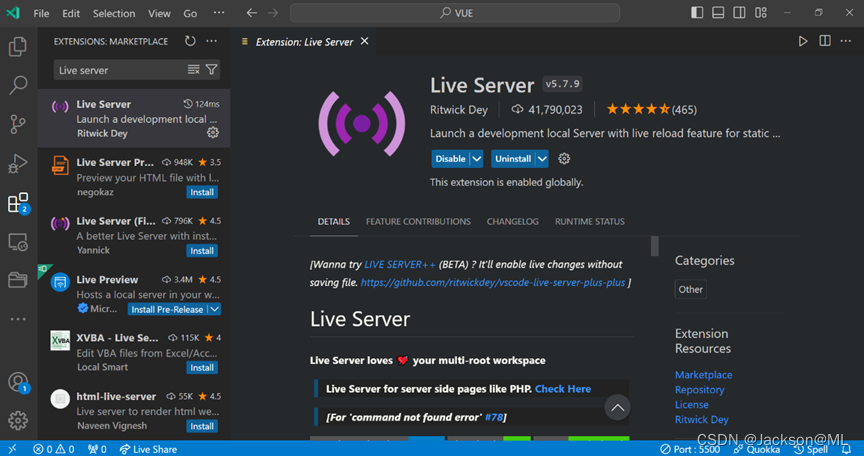Open the Search view in activity bar
Viewport: 864px width, 456px height.
(x=18, y=85)
